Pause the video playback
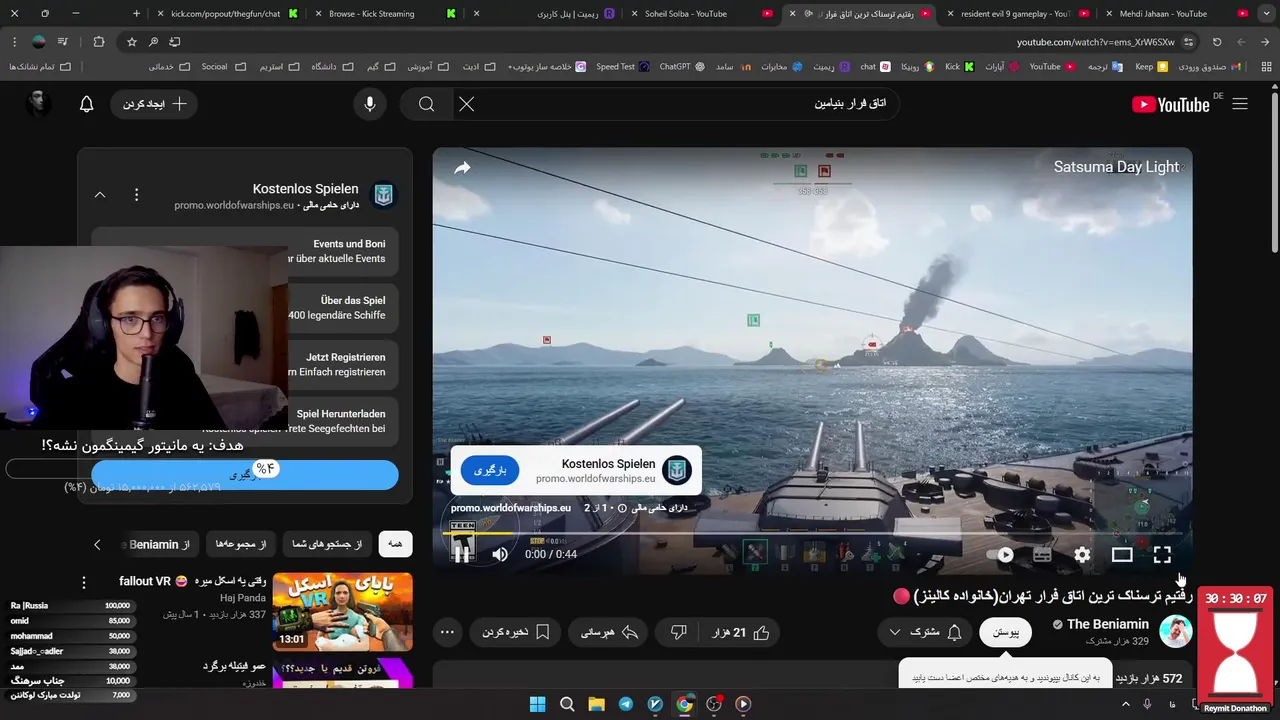The width and height of the screenshot is (1280, 720). 462,554
